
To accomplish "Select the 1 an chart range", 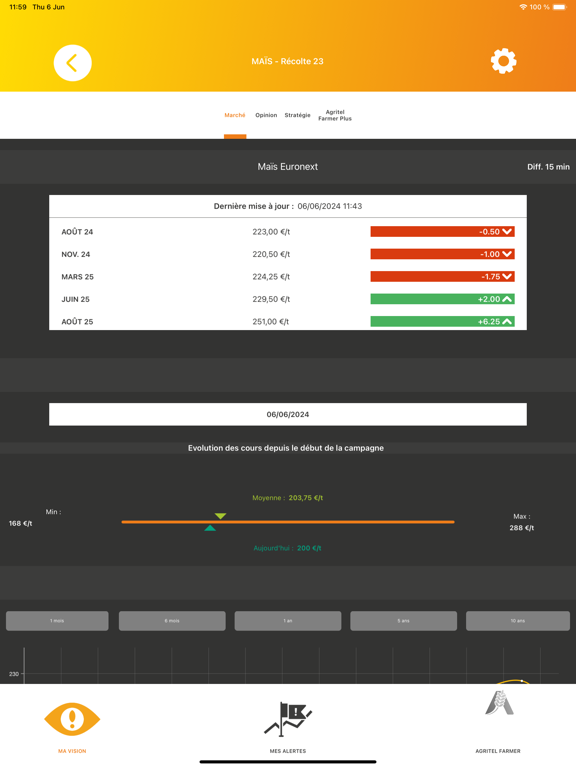I will [x=288, y=621].
